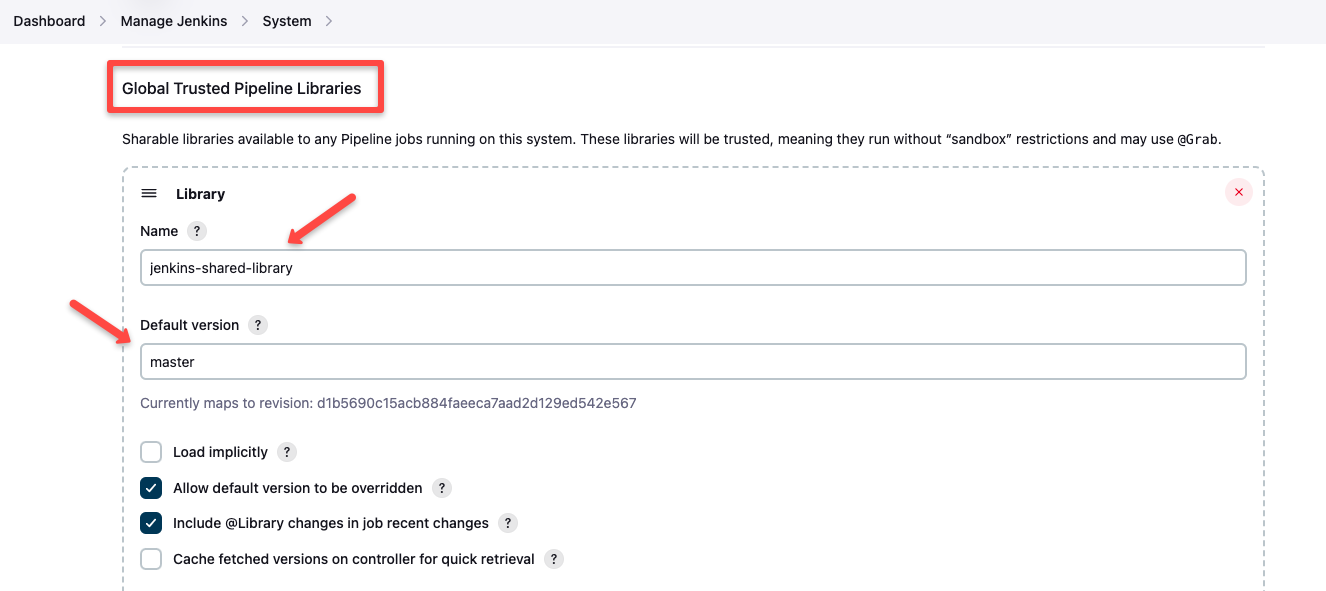Uncheck Include @Library changes in job recent changes
This screenshot has width=1326, height=591.
[x=150, y=523]
